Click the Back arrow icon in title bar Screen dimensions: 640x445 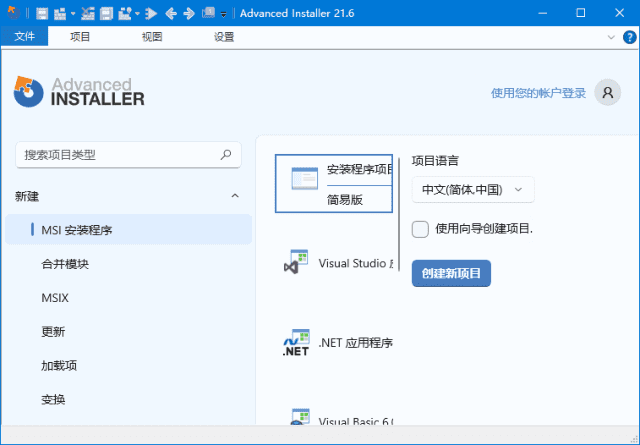[x=171, y=13]
